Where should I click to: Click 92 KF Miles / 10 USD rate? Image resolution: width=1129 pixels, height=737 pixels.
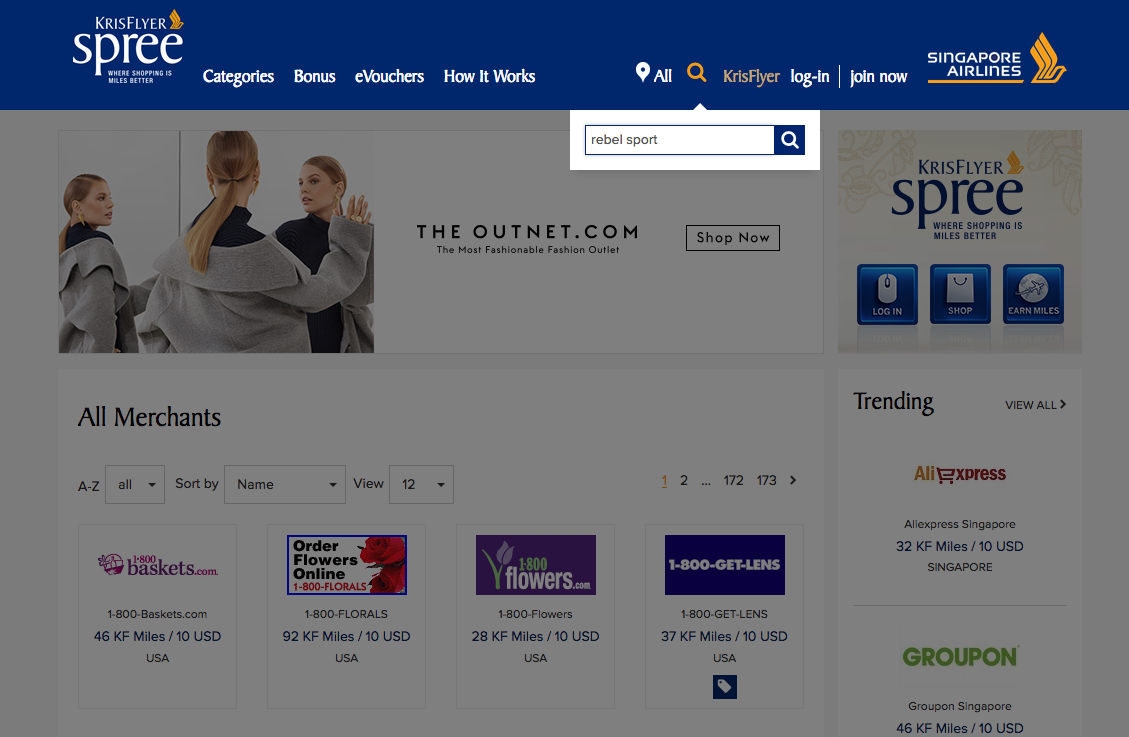click(346, 636)
